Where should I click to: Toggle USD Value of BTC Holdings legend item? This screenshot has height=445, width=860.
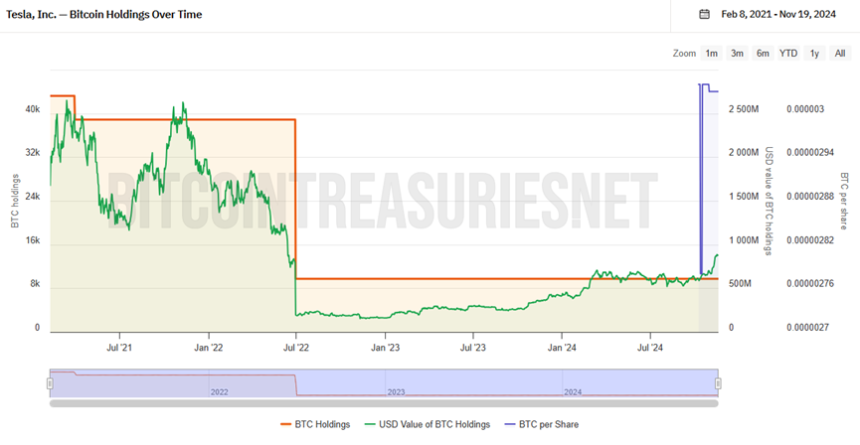[427, 424]
